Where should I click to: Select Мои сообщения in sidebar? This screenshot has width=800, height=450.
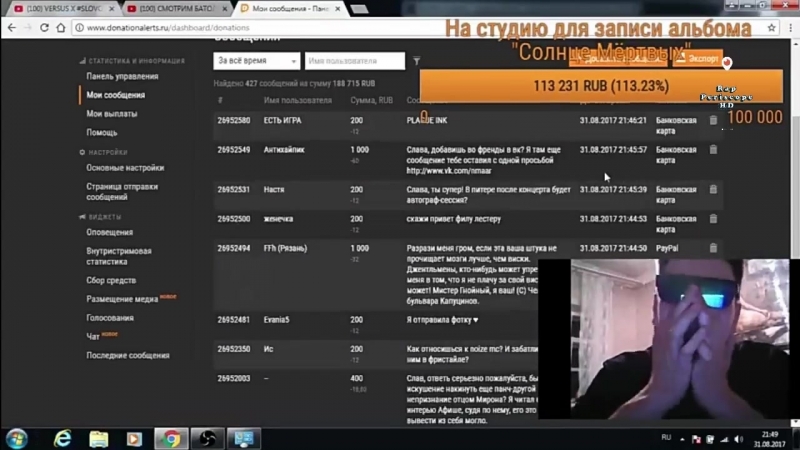tap(115, 95)
